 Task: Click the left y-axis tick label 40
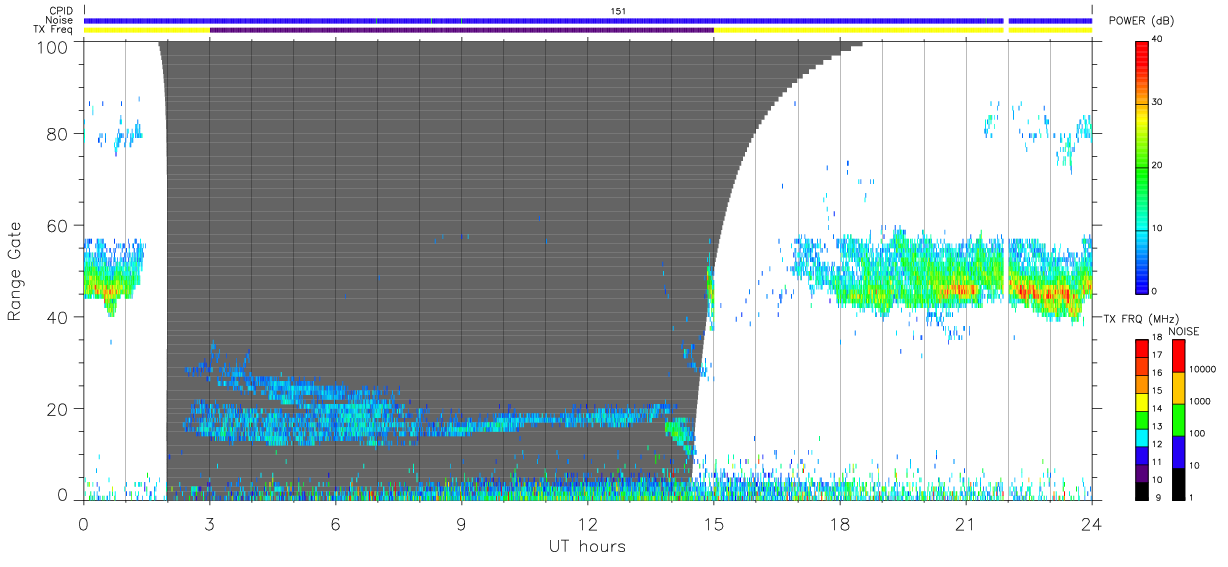(58, 317)
